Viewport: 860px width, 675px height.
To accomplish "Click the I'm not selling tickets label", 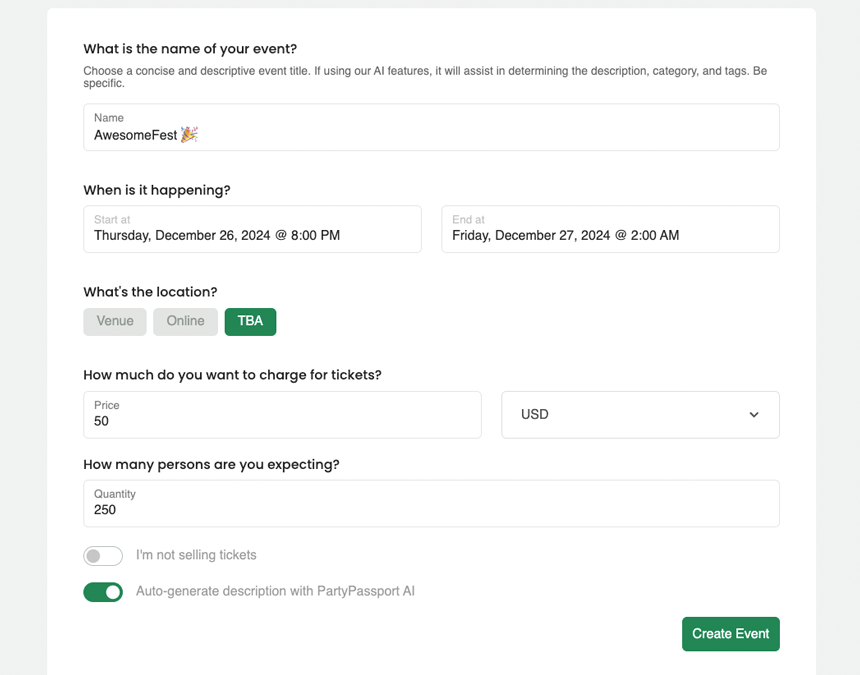I will point(196,555).
